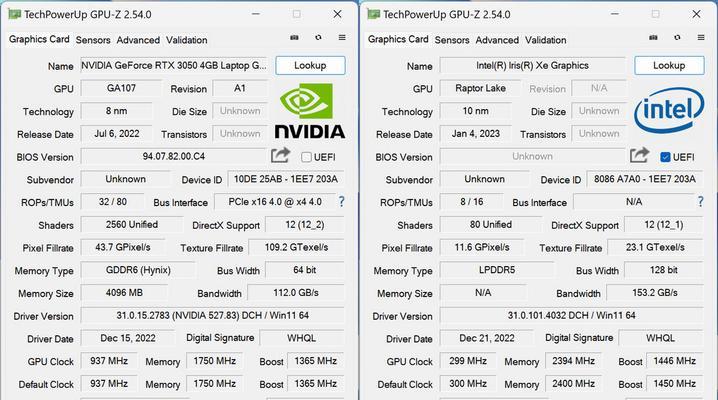
Task: Click the BIOS export share icon in Intel window
Action: click(639, 156)
